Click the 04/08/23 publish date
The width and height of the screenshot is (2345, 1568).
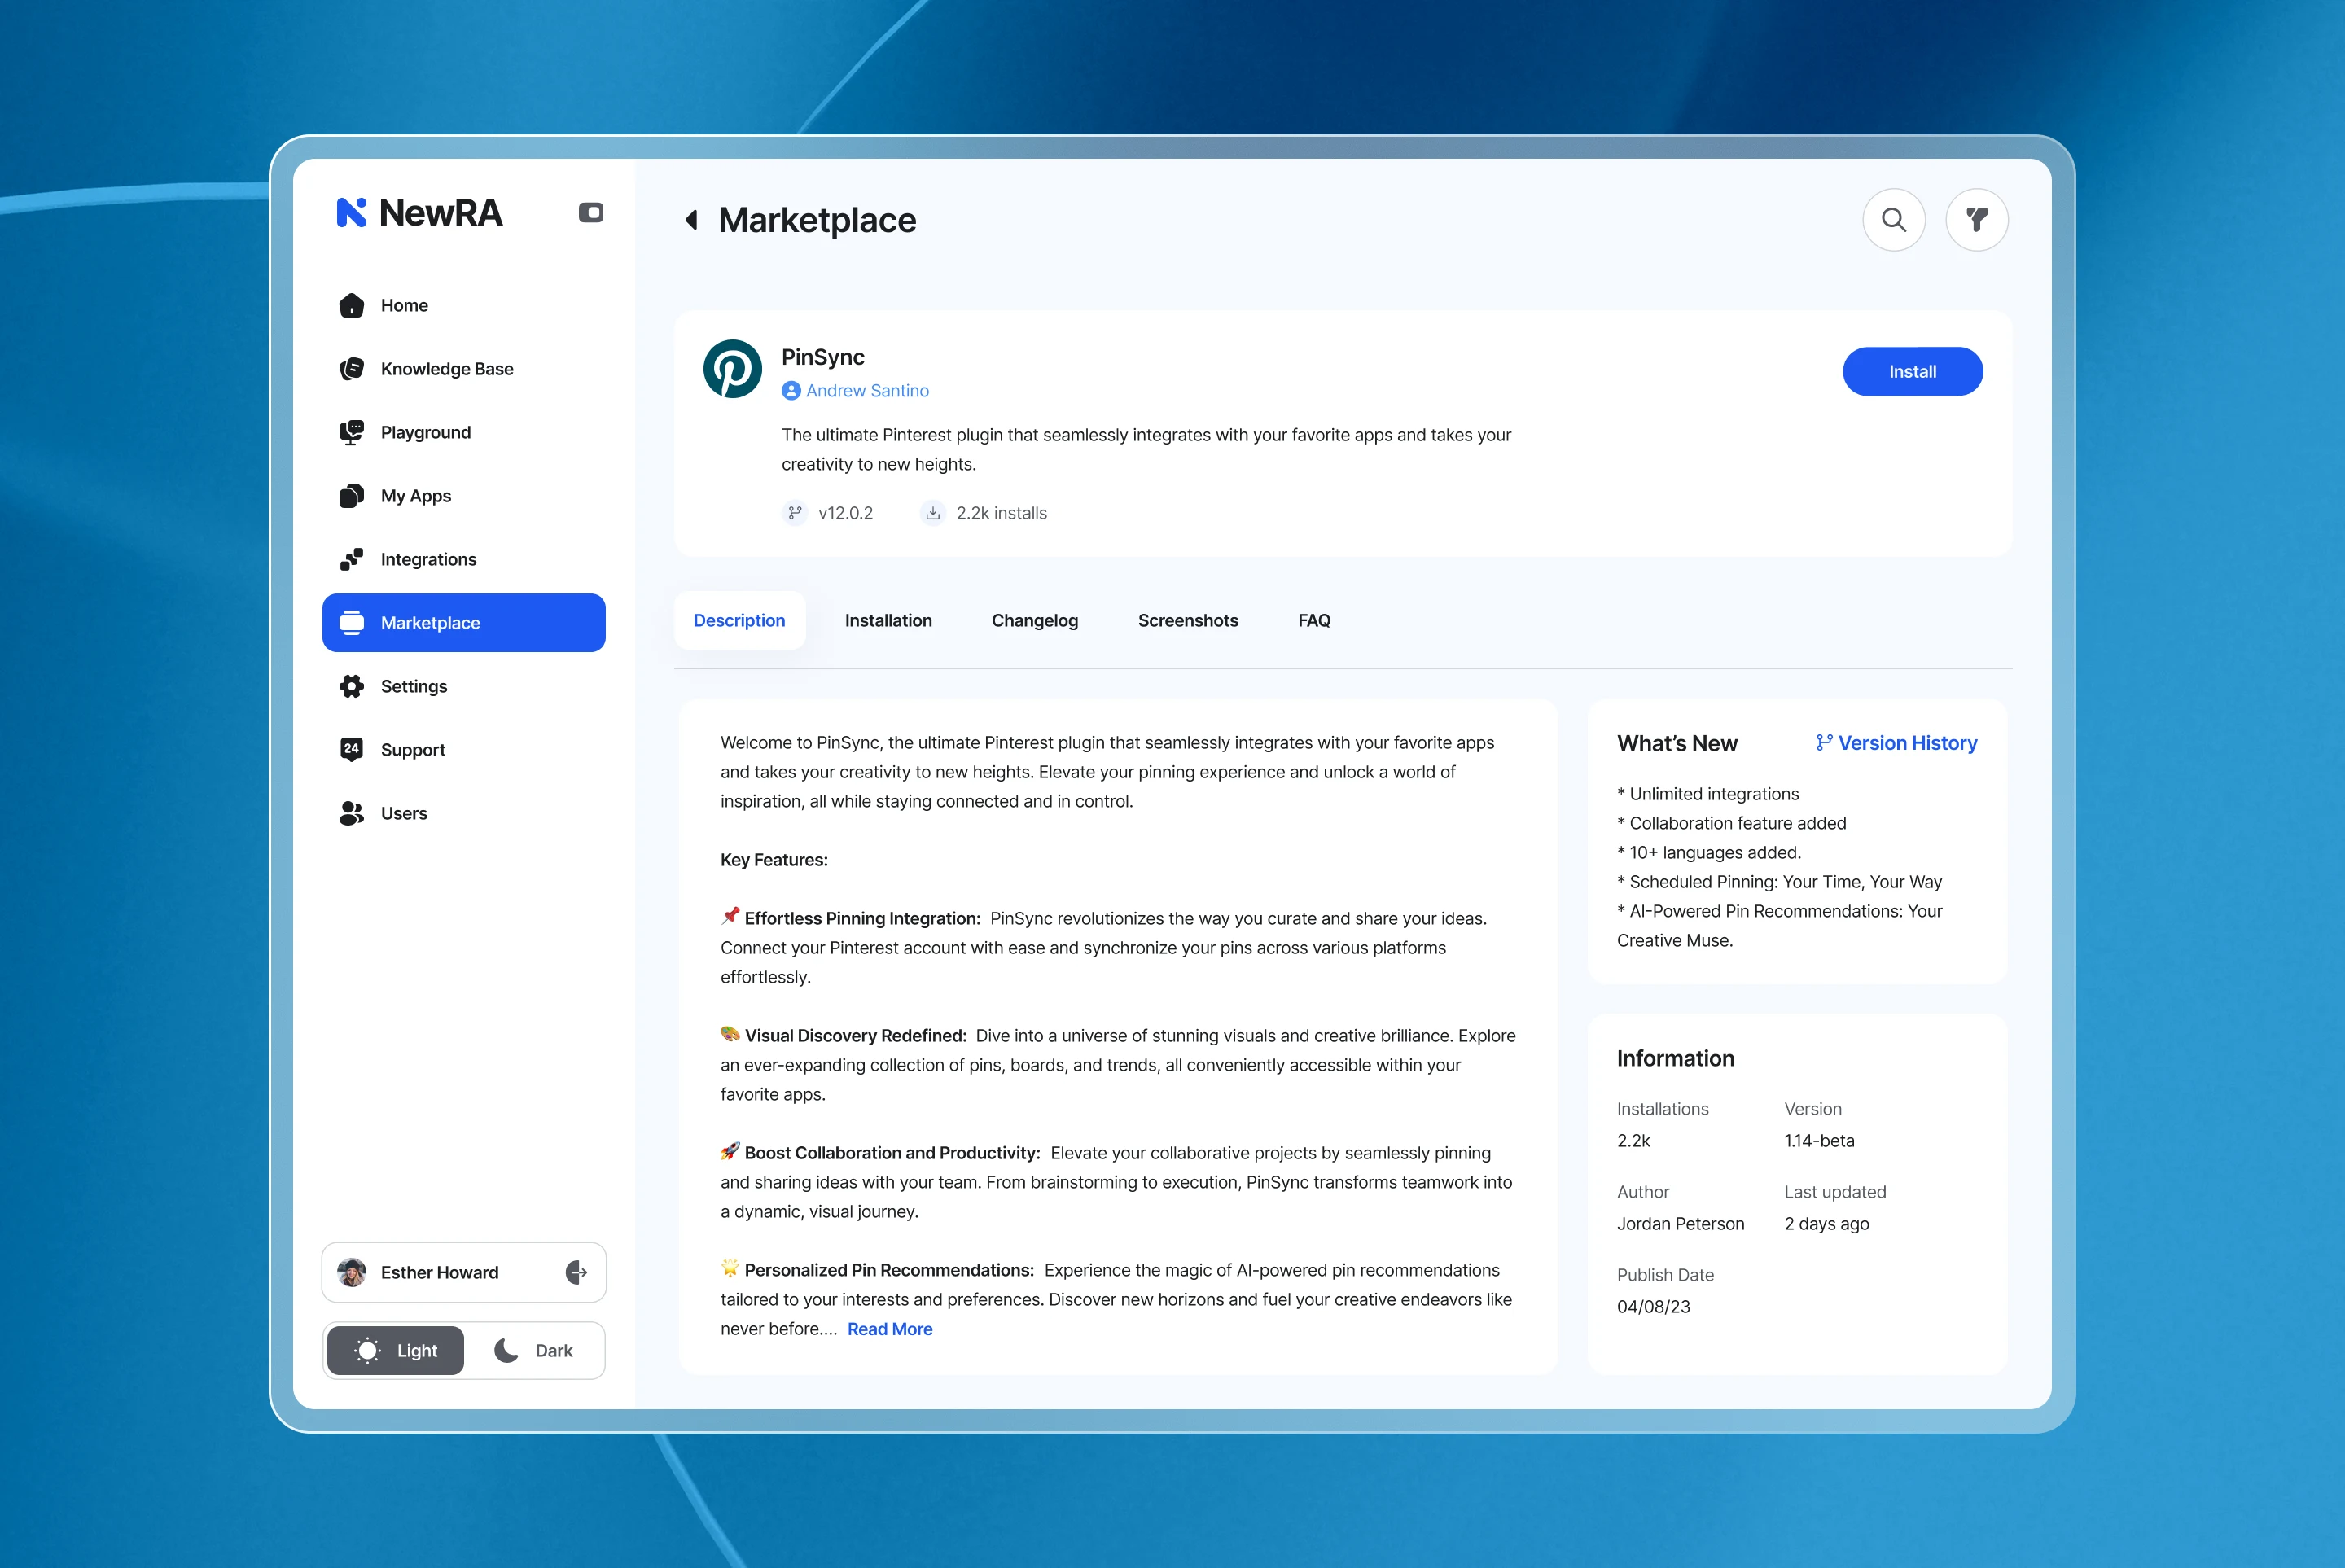coord(1653,1307)
